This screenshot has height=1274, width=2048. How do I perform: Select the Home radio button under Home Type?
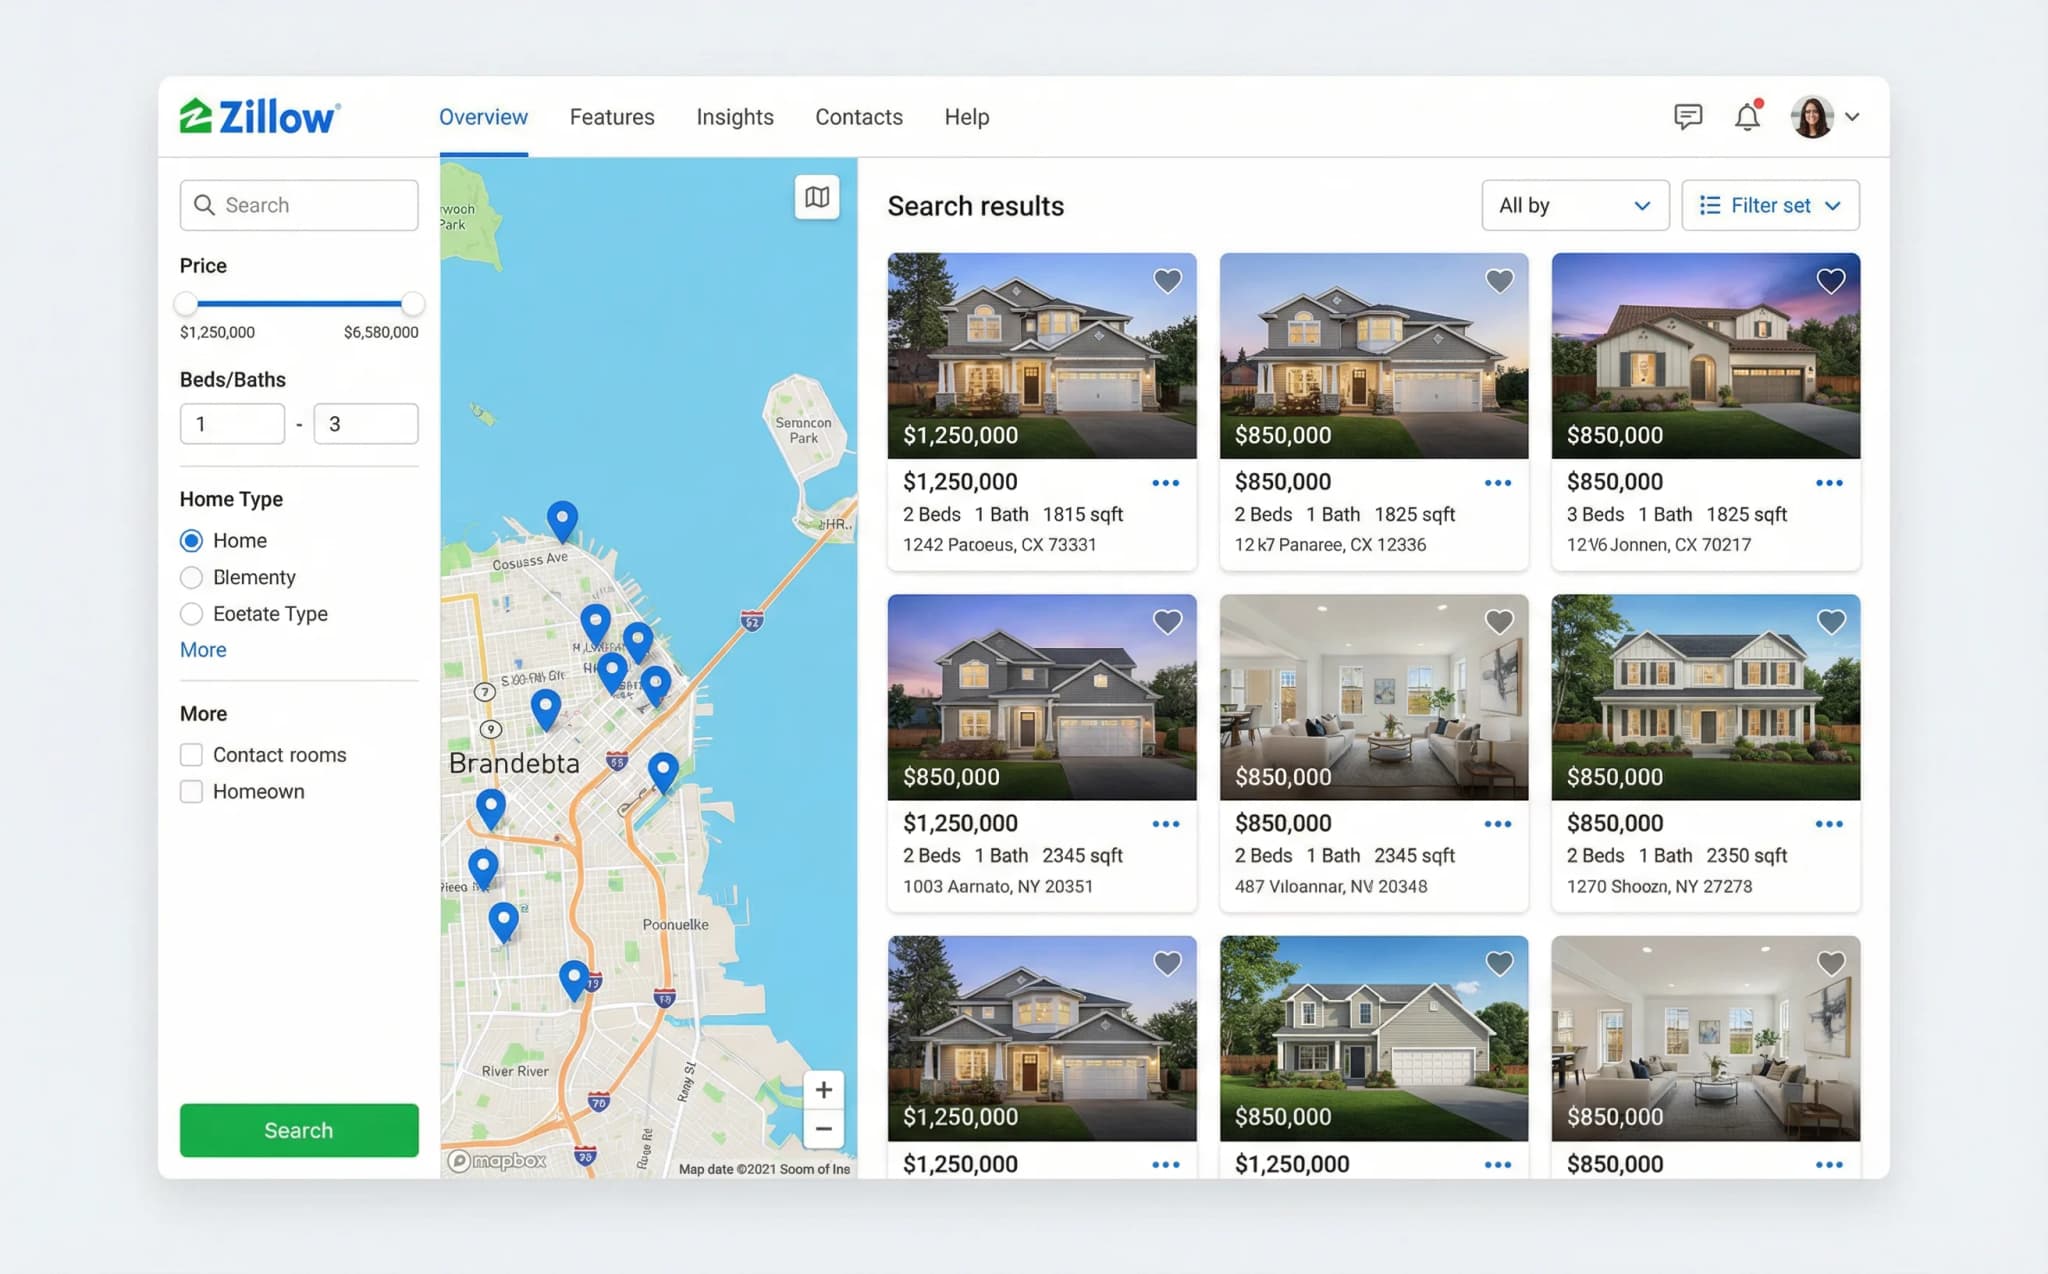(191, 540)
